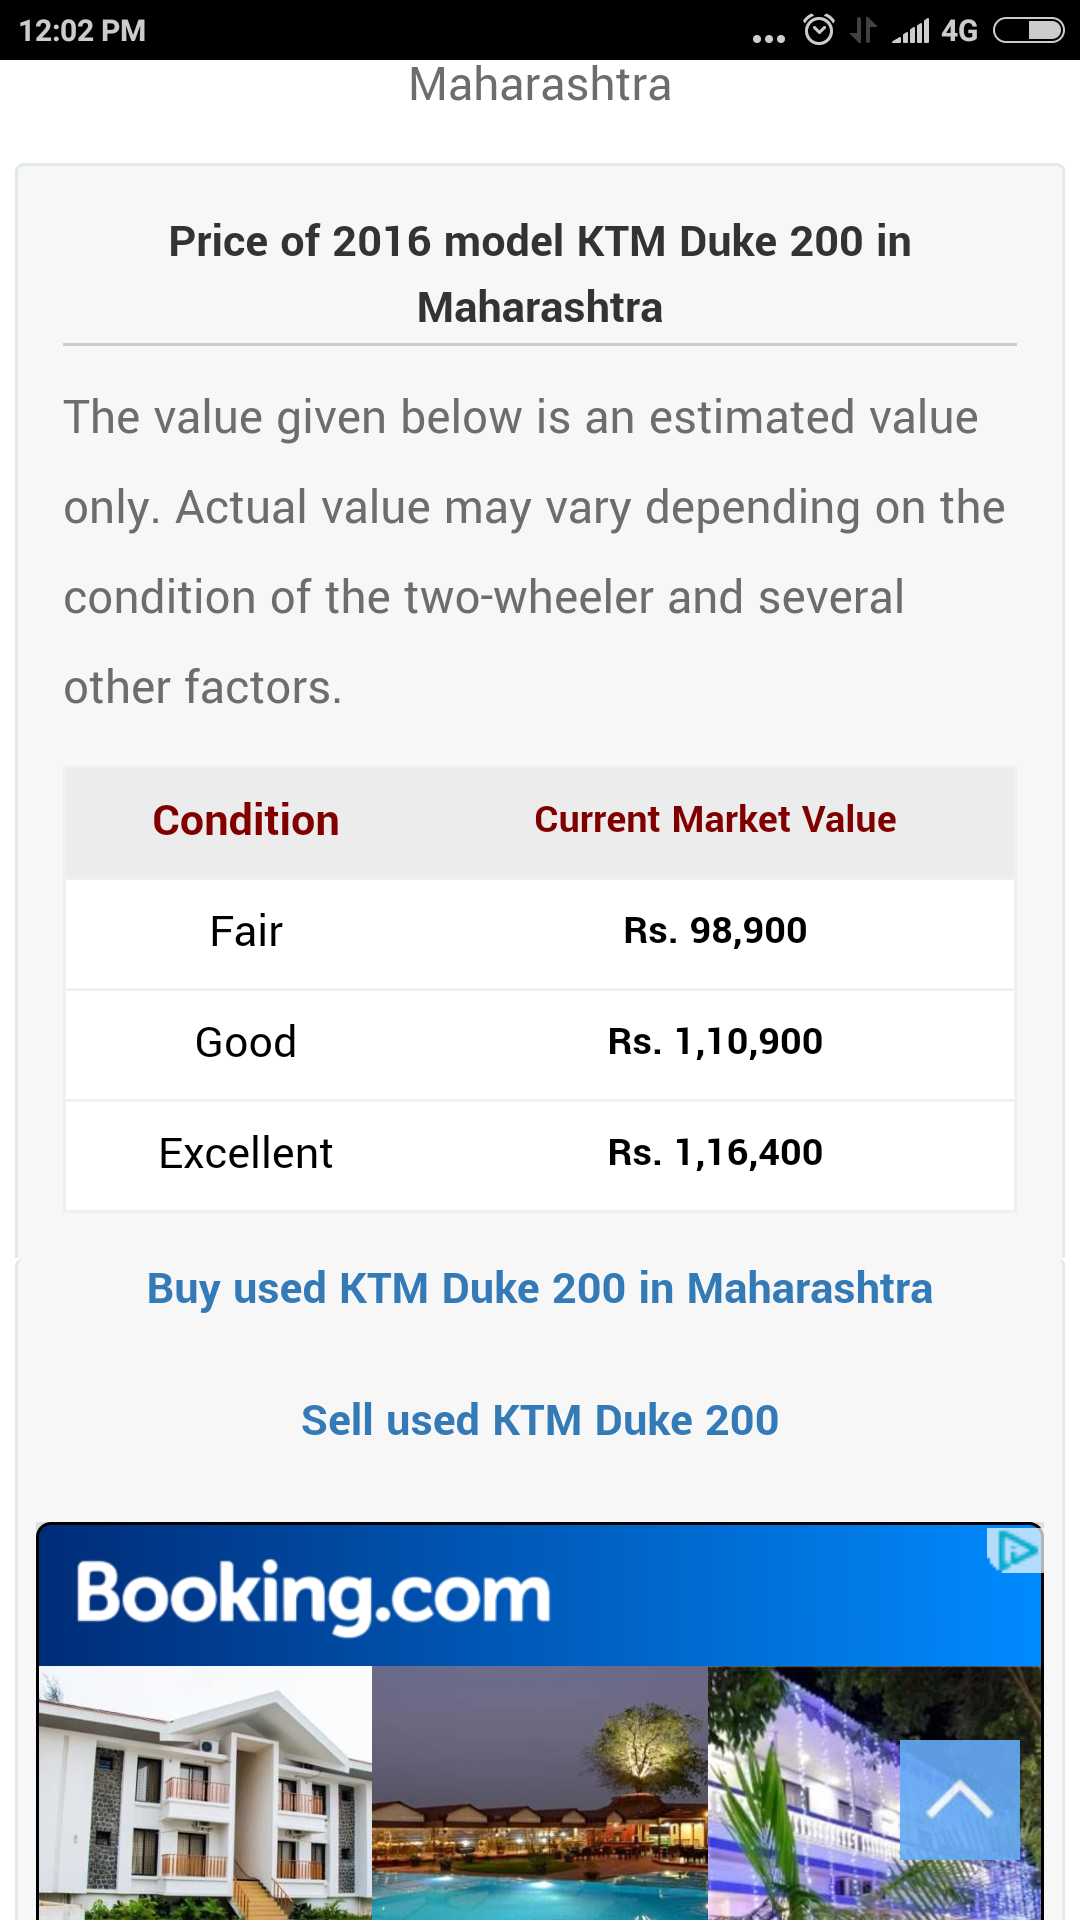The image size is (1080, 1920).
Task: Open the Booking.com logo banner
Action: (313, 1595)
